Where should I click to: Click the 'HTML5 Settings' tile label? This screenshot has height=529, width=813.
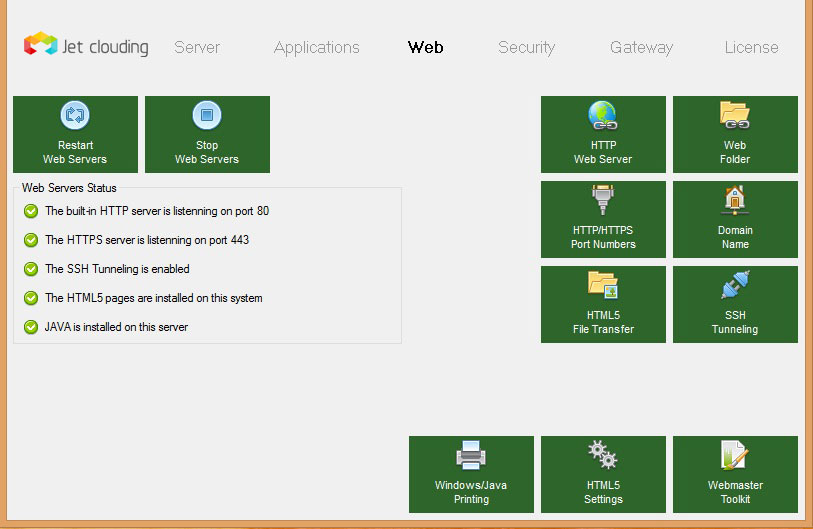[603, 492]
